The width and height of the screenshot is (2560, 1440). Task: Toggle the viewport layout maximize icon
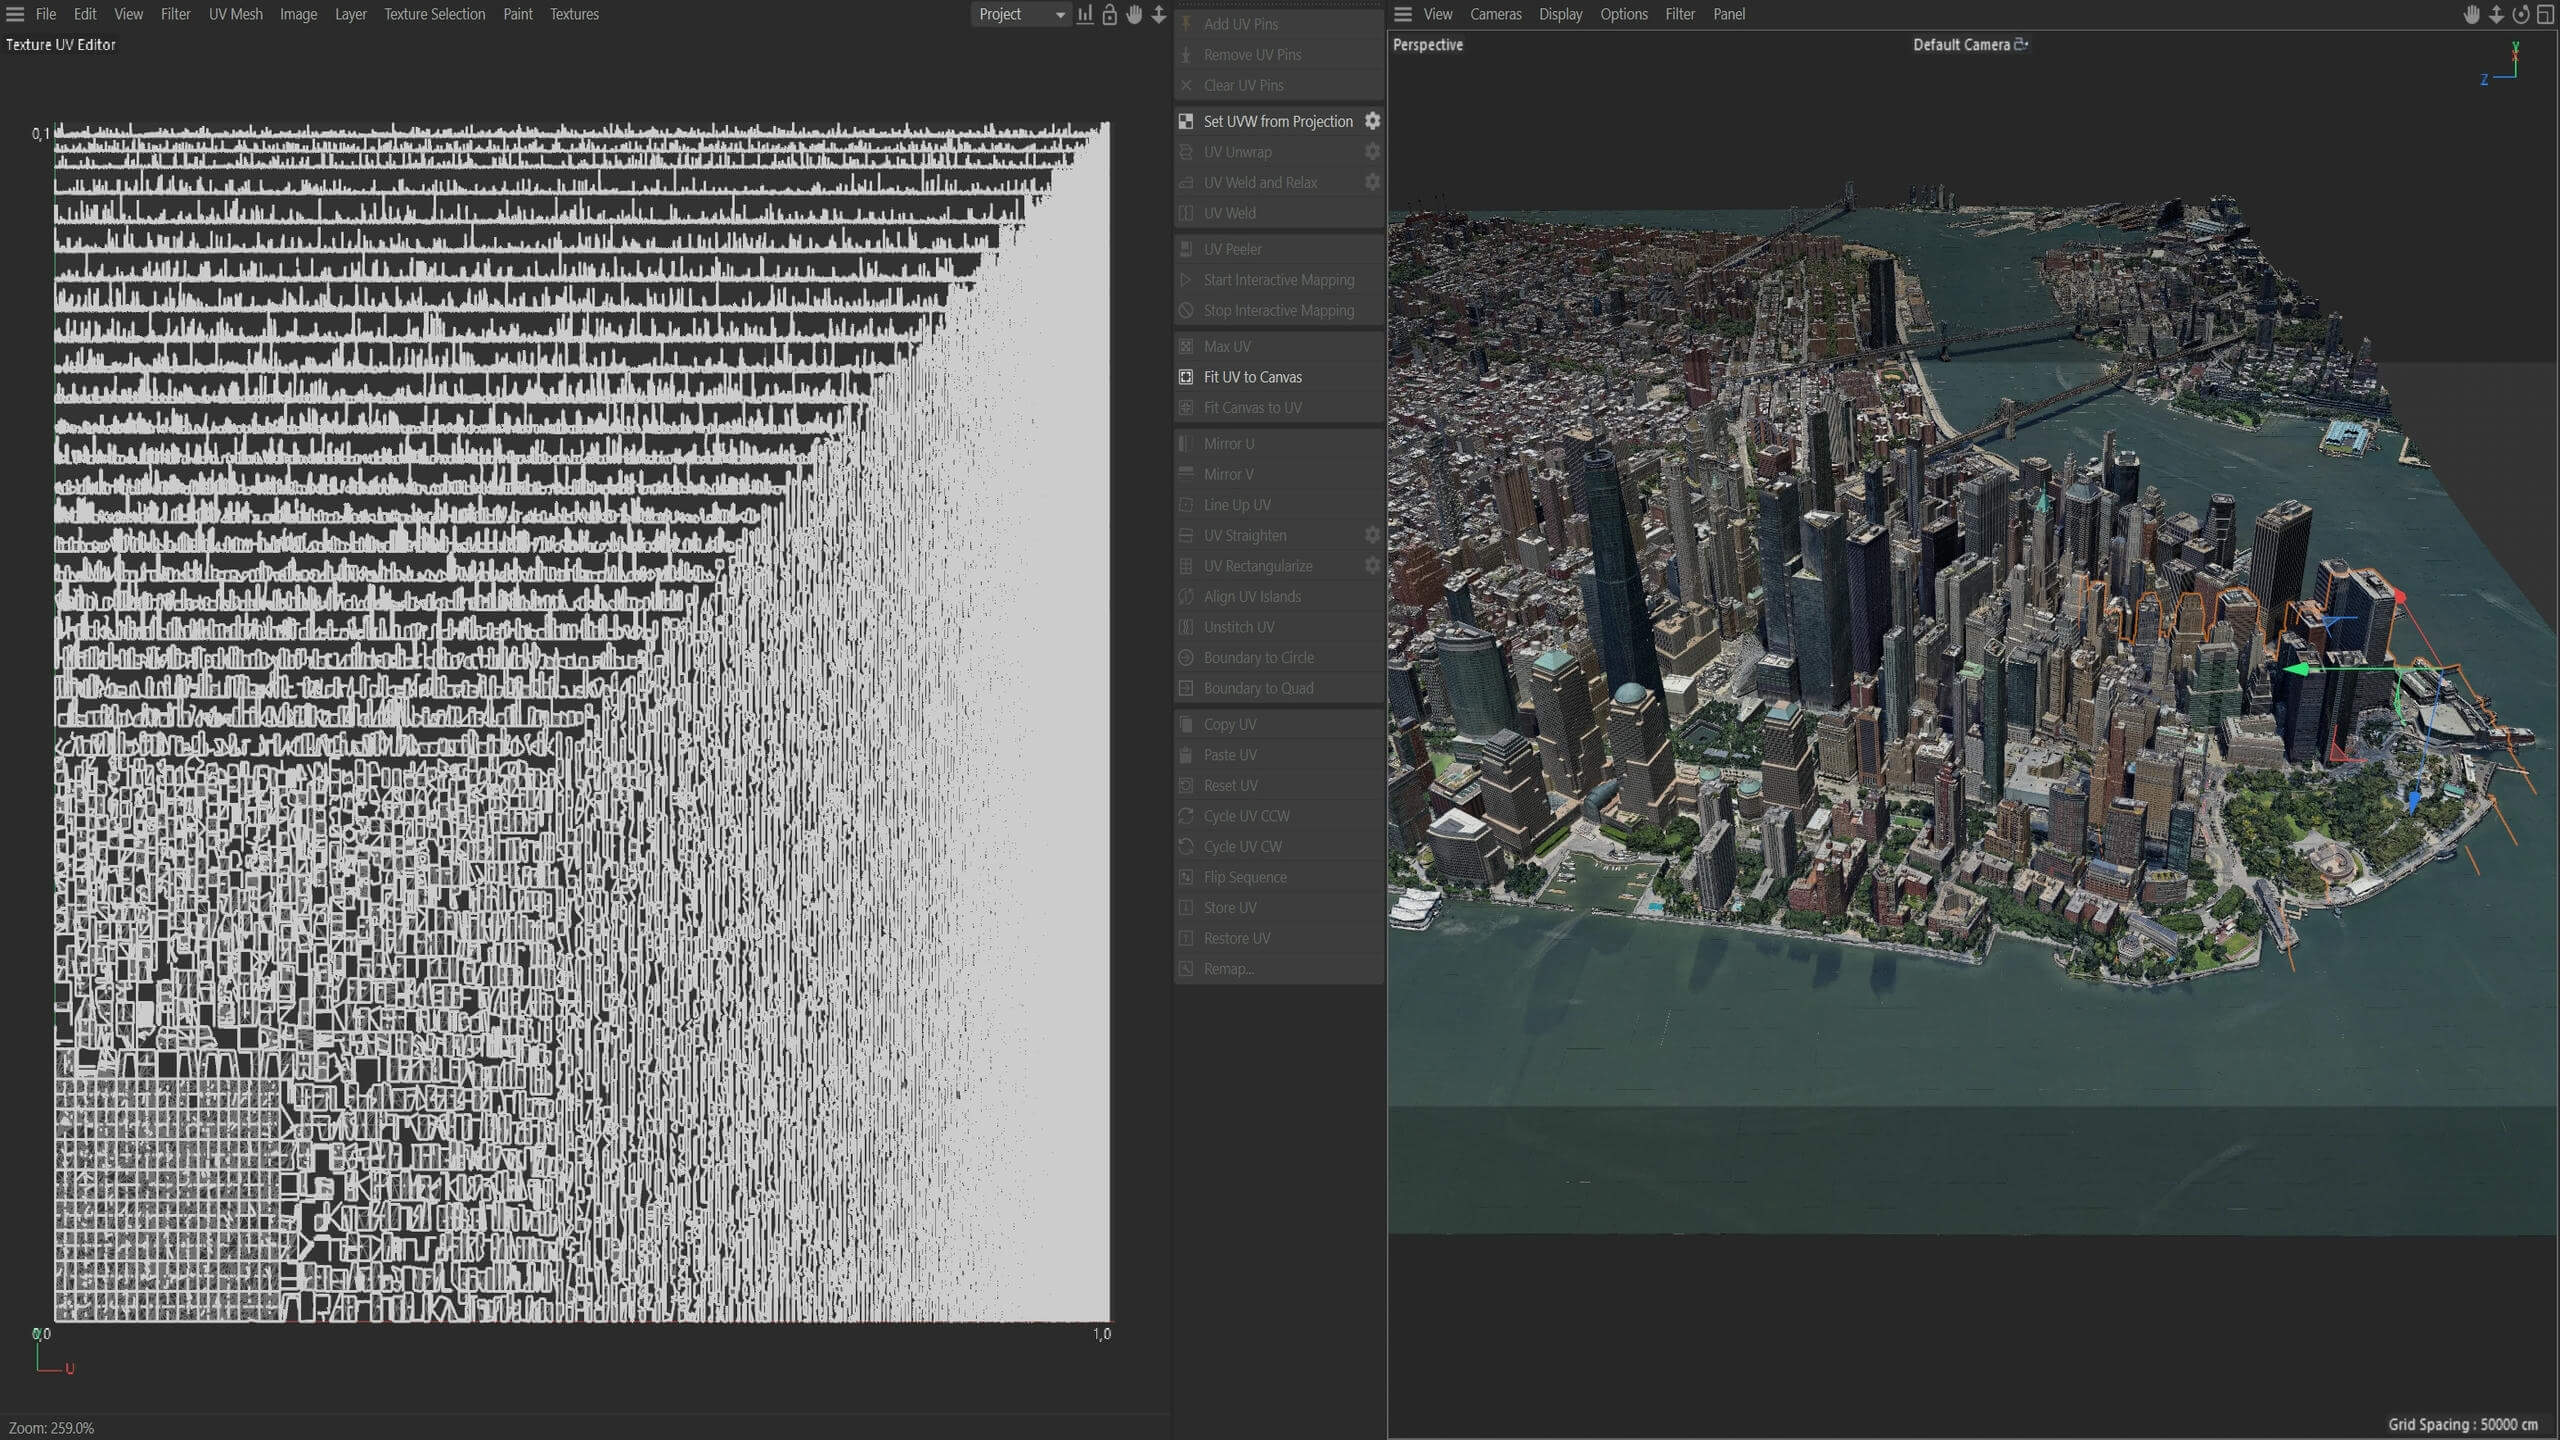coord(2545,14)
